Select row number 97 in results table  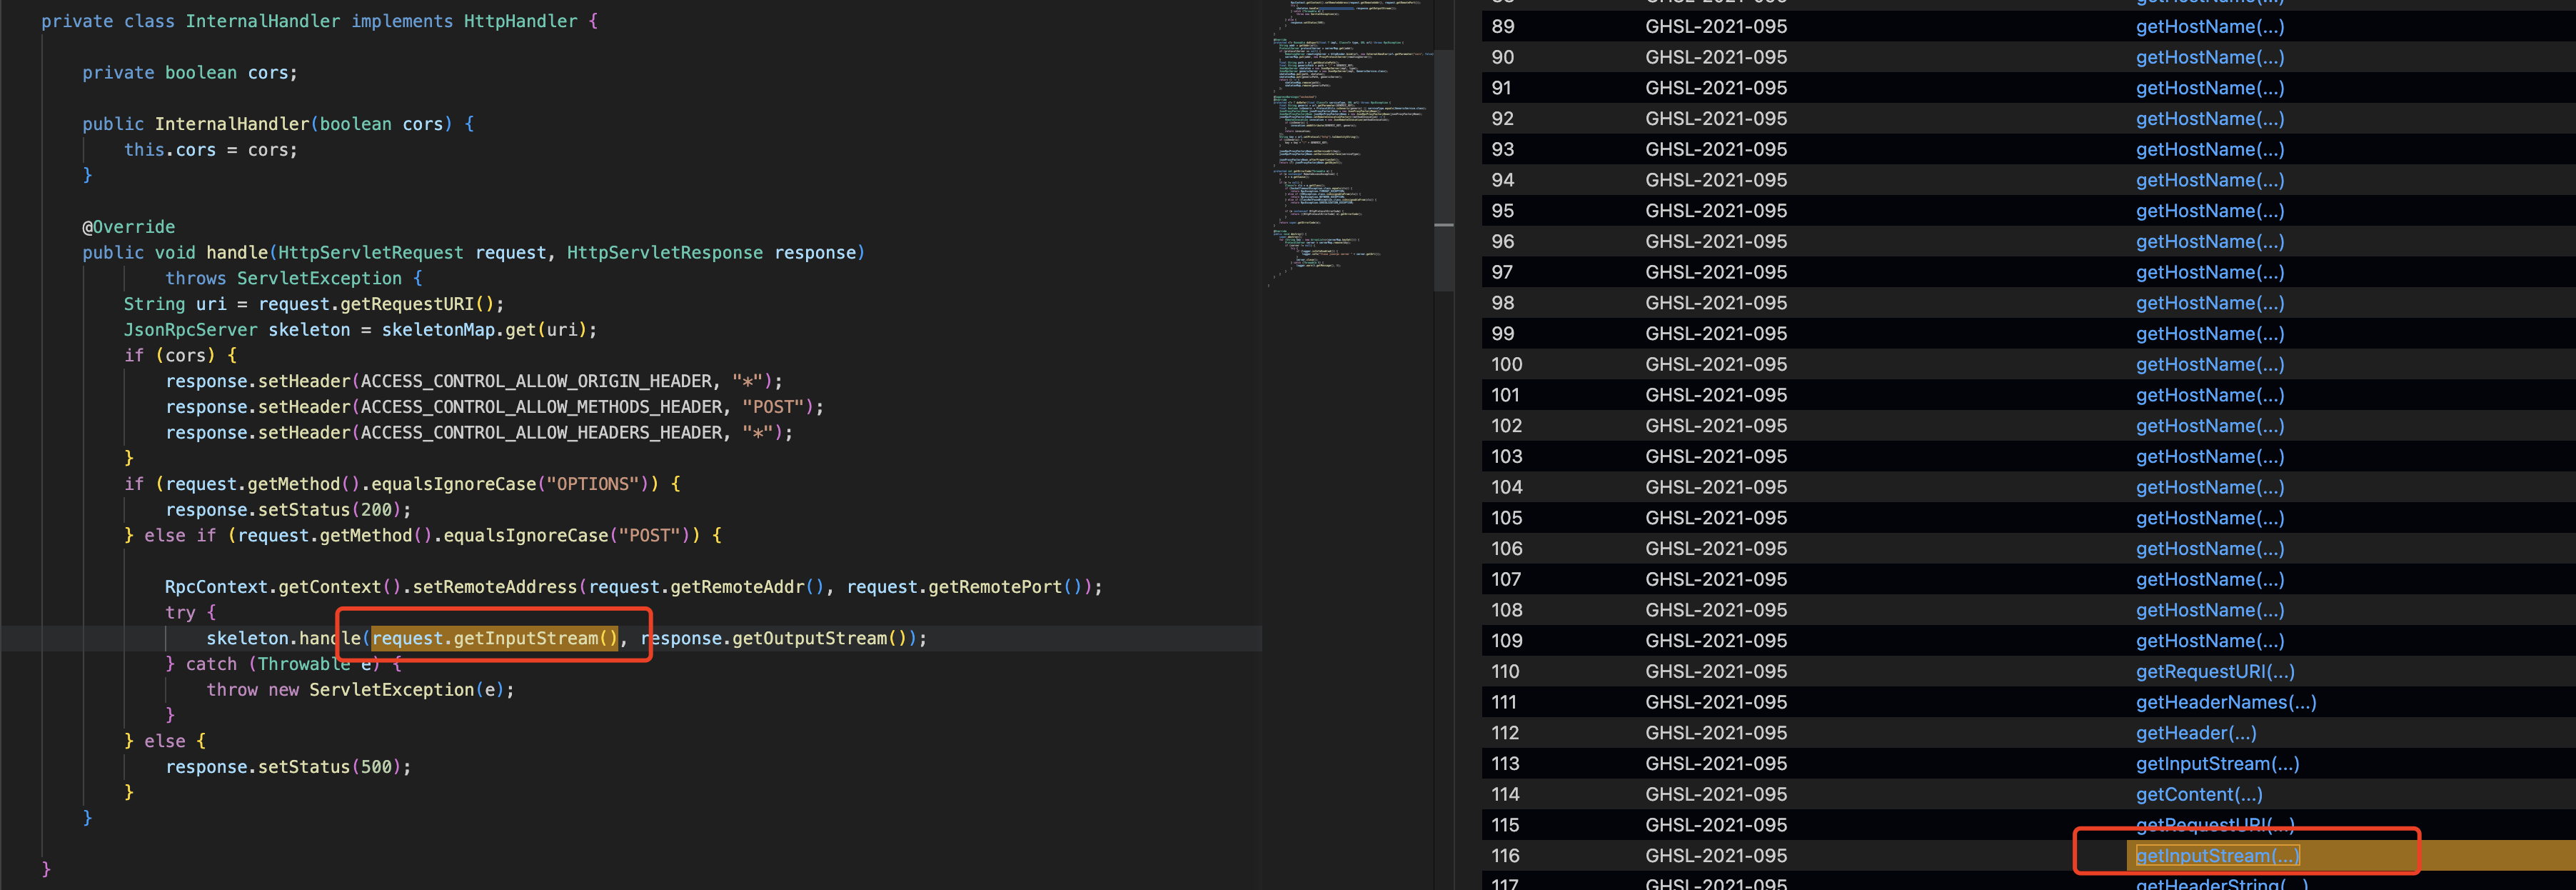1502,272
